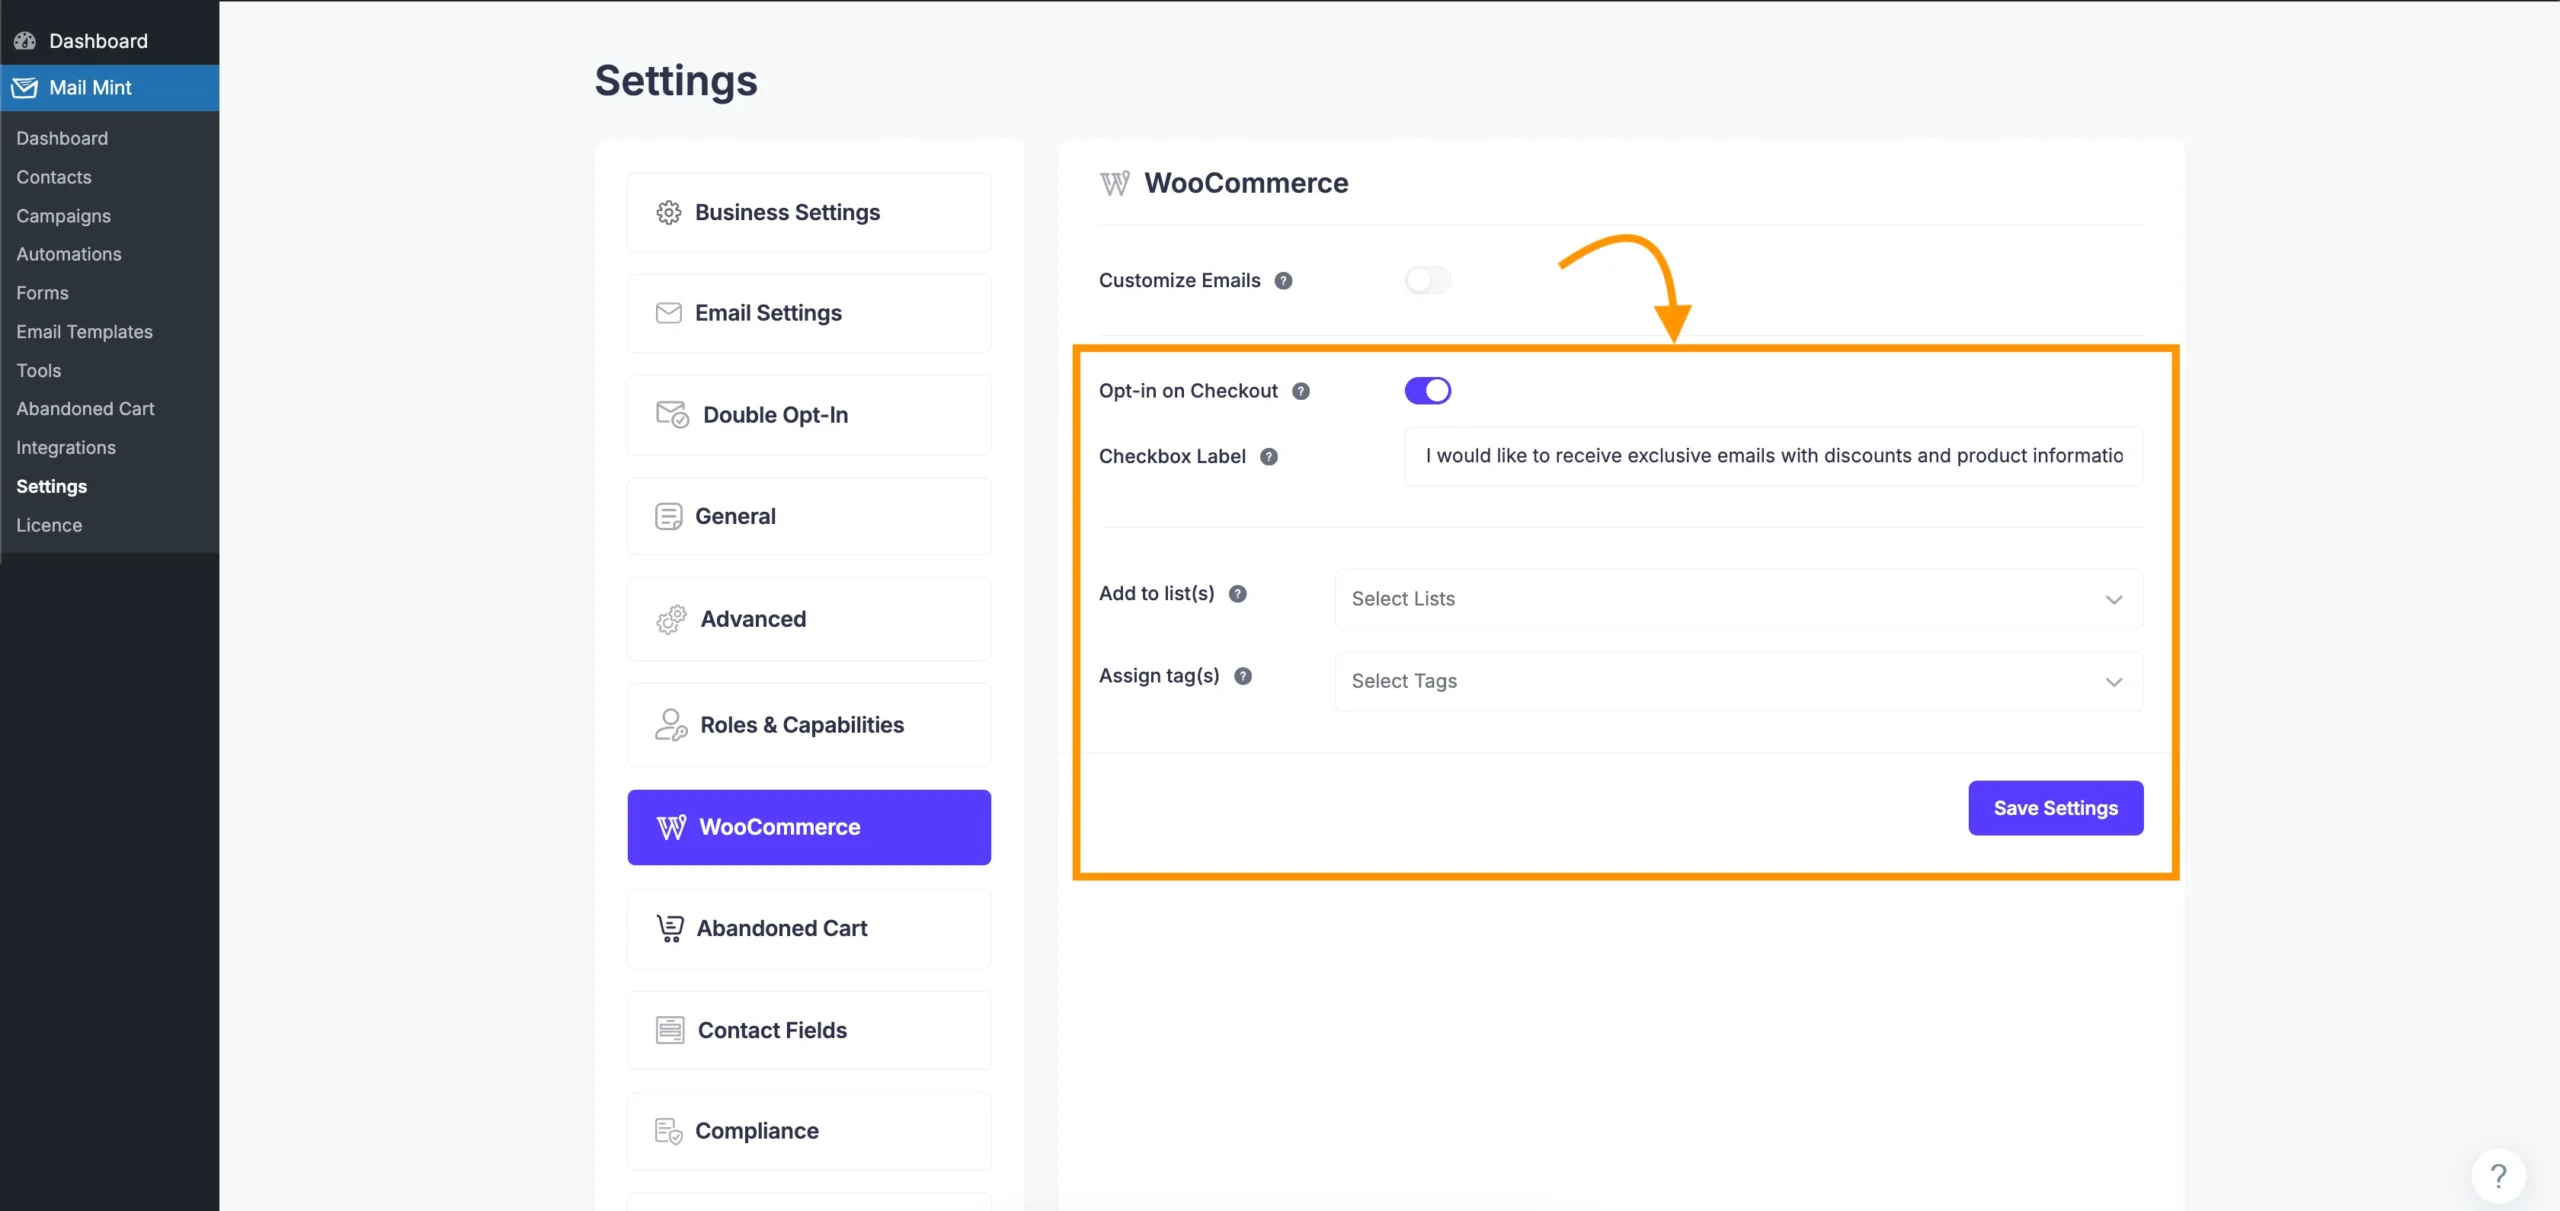
Task: Switch to the Abandoned Cart settings tab
Action: click(808, 928)
